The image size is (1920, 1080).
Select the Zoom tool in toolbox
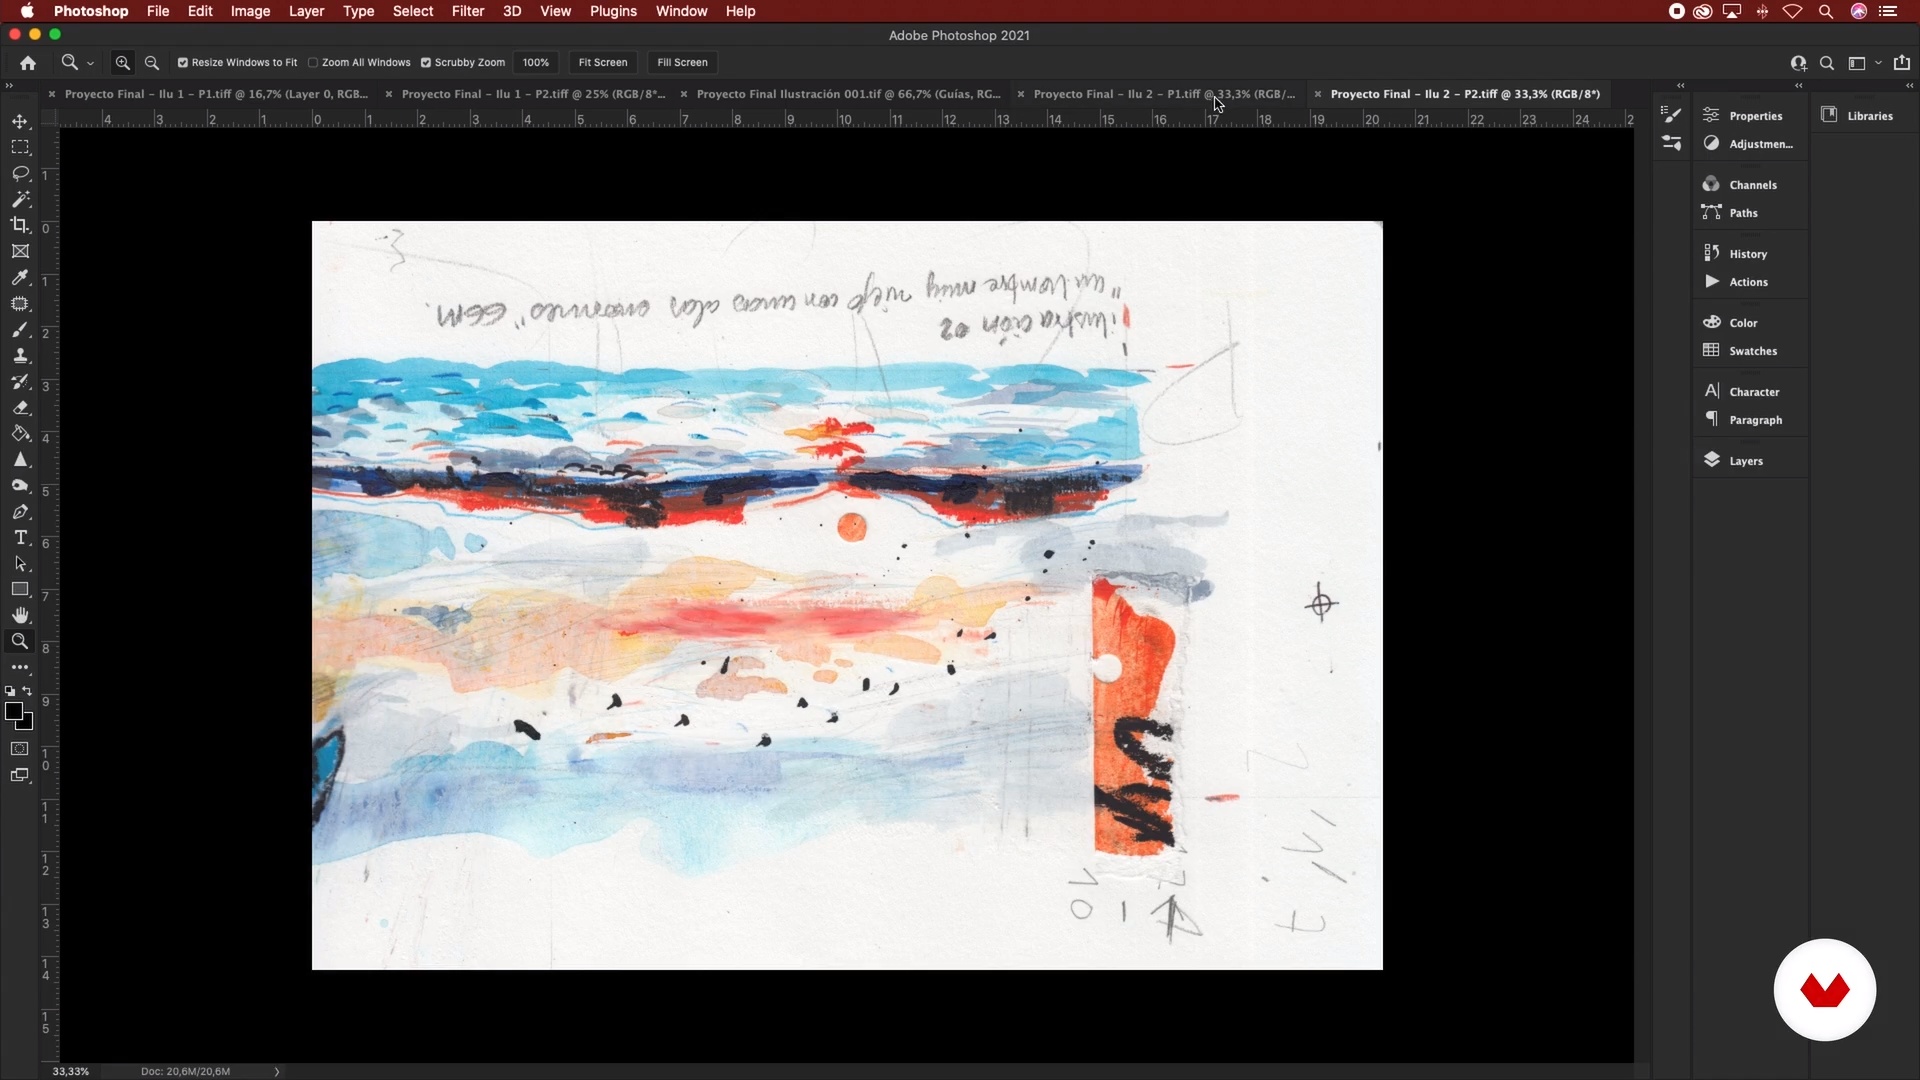20,641
